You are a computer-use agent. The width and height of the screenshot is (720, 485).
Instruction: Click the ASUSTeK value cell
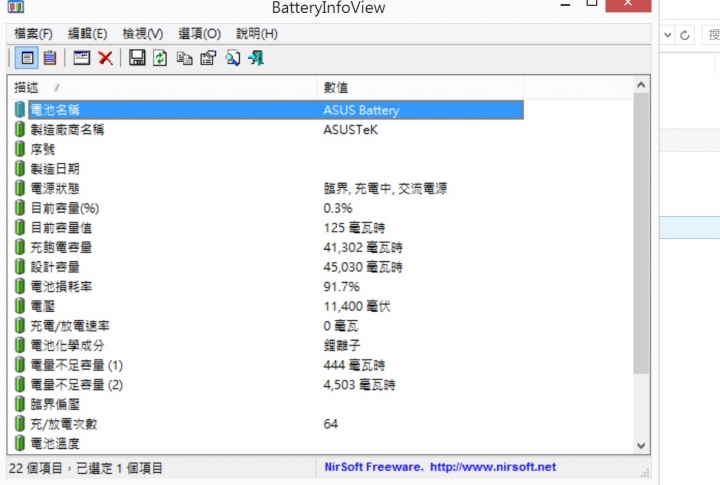351,130
